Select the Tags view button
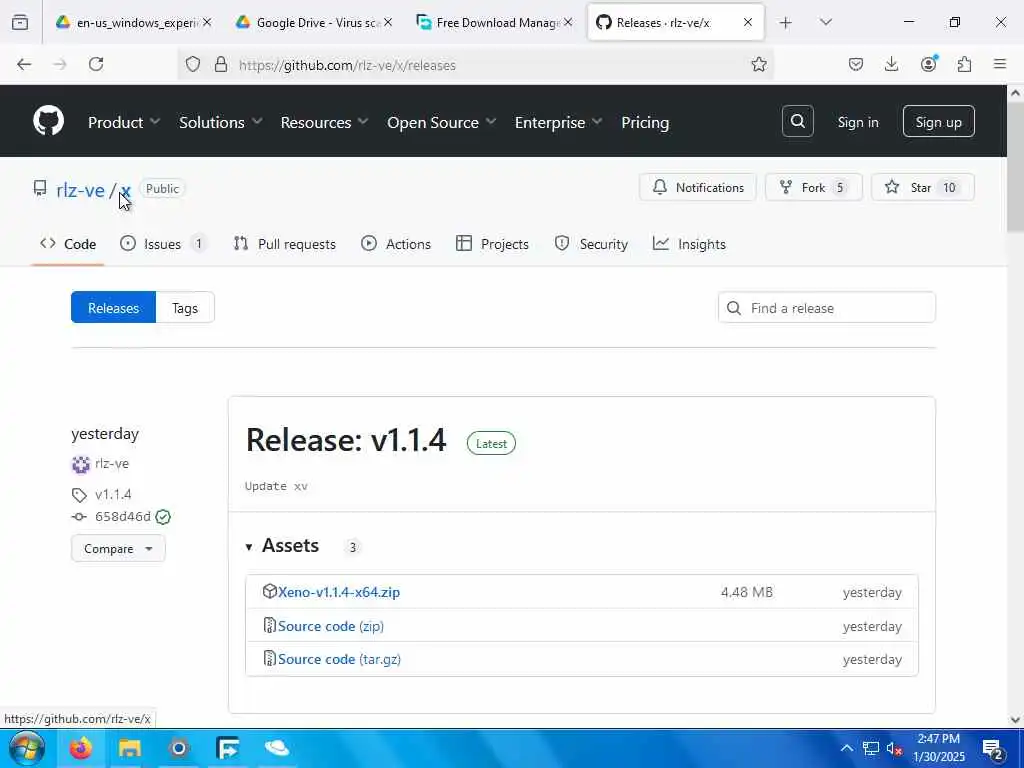 coord(185,308)
